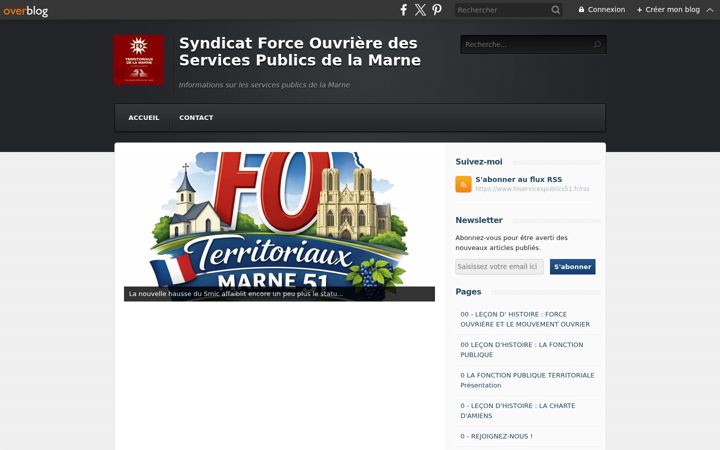The height and width of the screenshot is (450, 720).
Task: Share via the Facebook icon
Action: coord(403,10)
